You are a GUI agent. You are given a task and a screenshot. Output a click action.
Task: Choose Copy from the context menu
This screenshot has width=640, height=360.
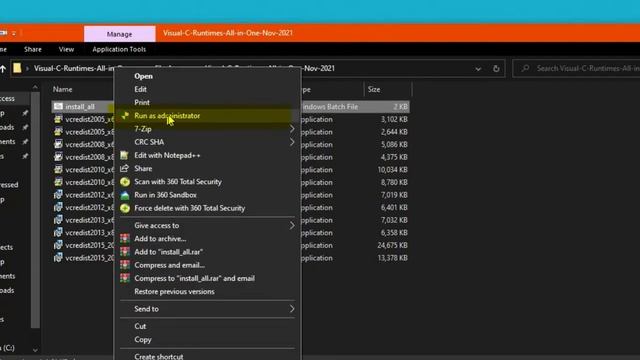click(143, 340)
